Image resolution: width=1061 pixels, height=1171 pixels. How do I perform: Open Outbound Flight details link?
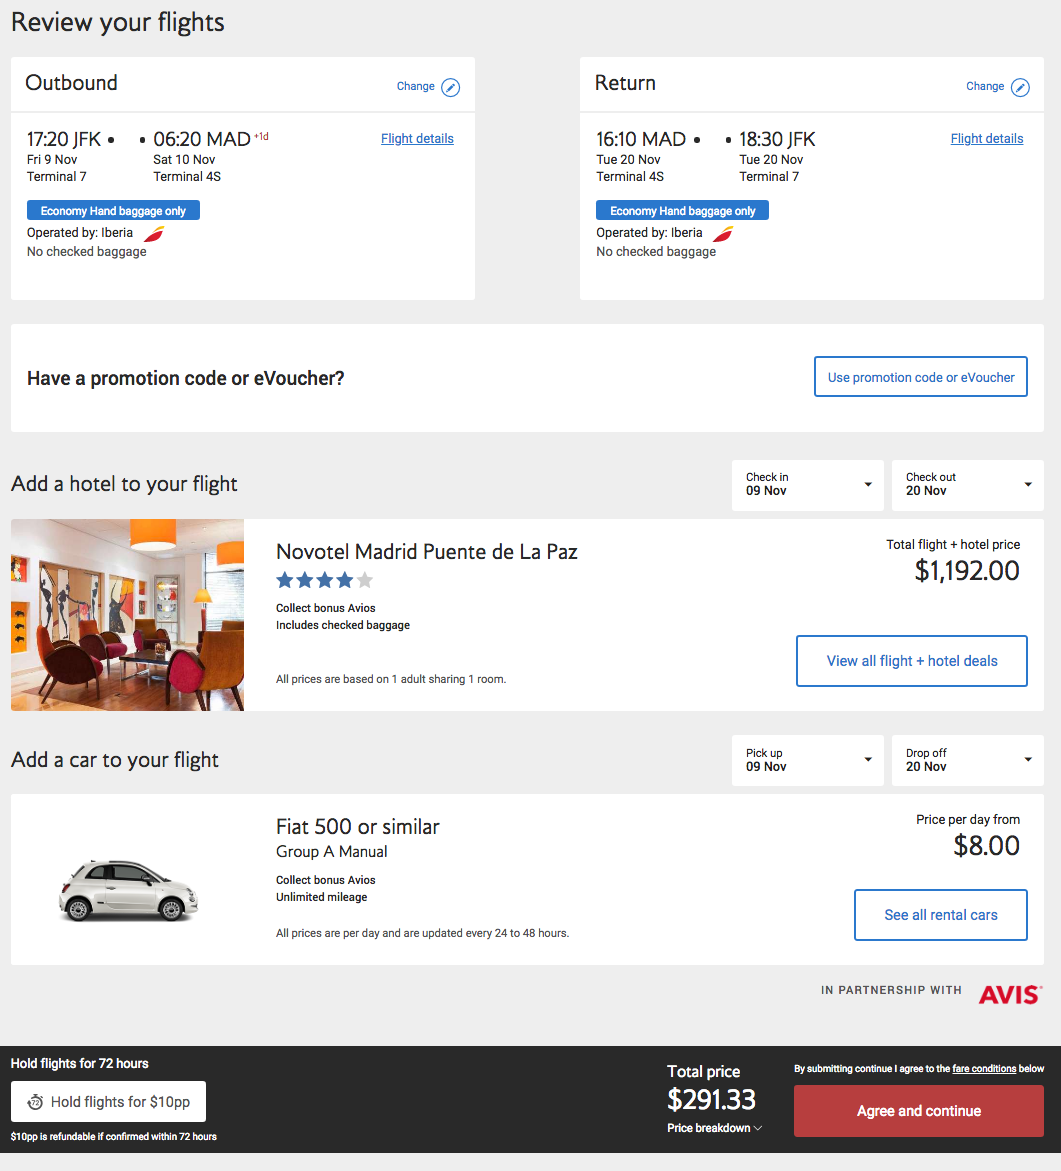[417, 139]
